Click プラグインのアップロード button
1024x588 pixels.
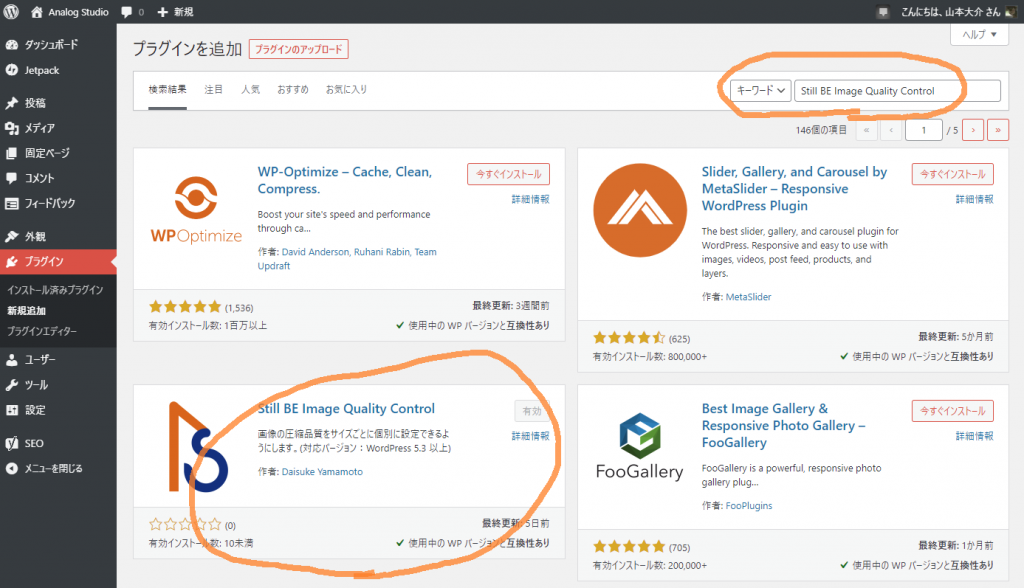pyautogui.click(x=298, y=49)
